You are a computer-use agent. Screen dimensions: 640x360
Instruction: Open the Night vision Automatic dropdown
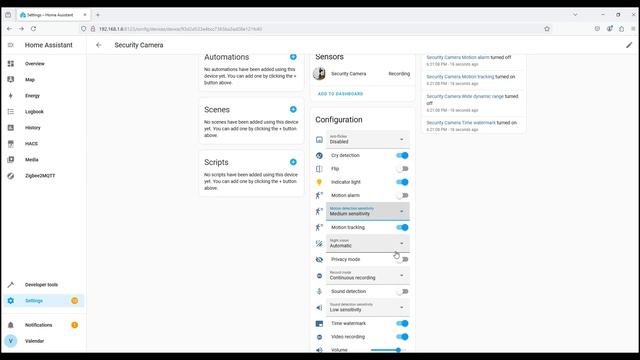click(367, 243)
